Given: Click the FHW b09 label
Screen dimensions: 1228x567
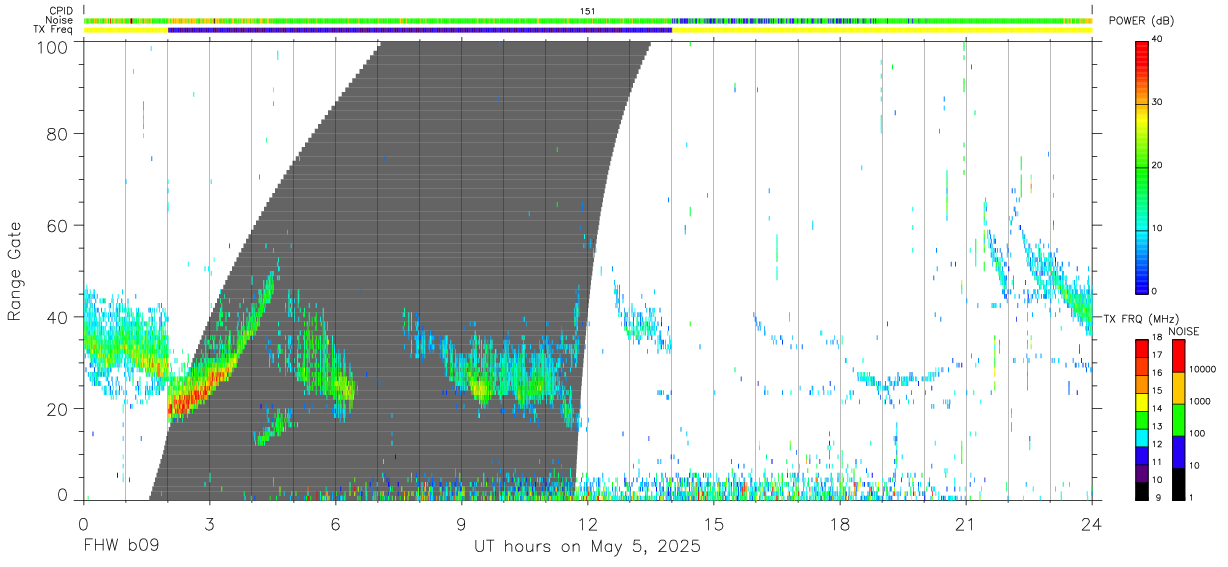Looking at the screenshot, I should (121, 547).
